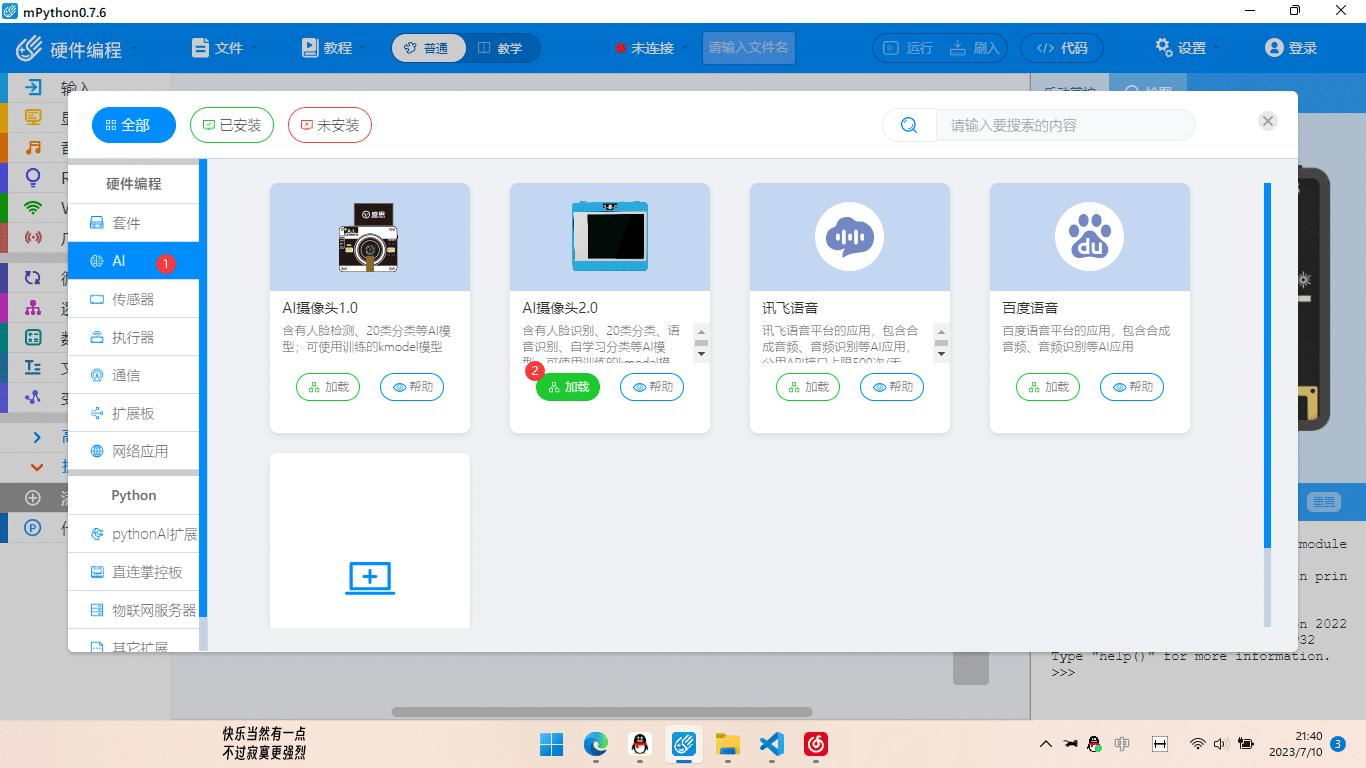
Task: Open the 套件 (kits) category
Action: pyautogui.click(x=133, y=222)
